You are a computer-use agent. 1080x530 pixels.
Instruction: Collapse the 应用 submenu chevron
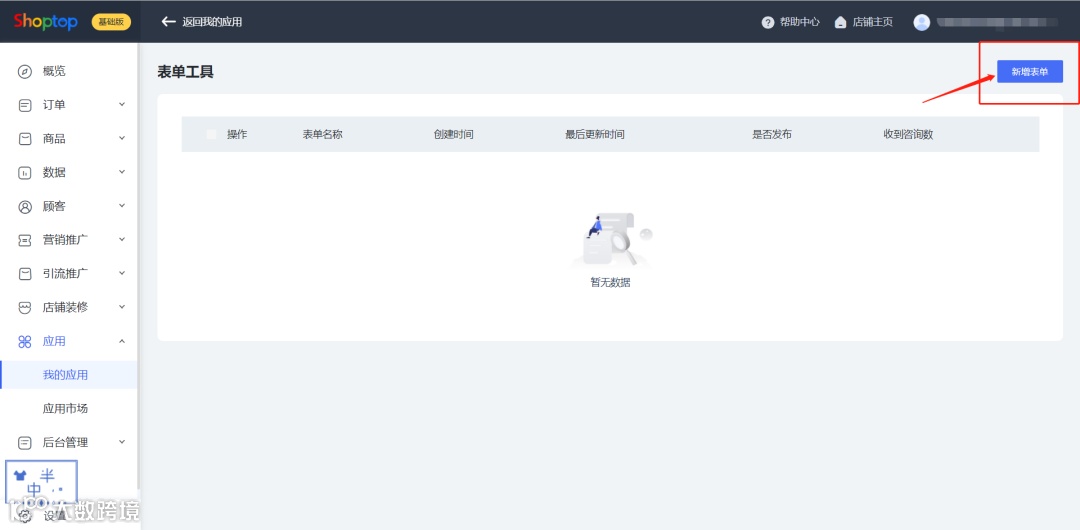(x=122, y=341)
